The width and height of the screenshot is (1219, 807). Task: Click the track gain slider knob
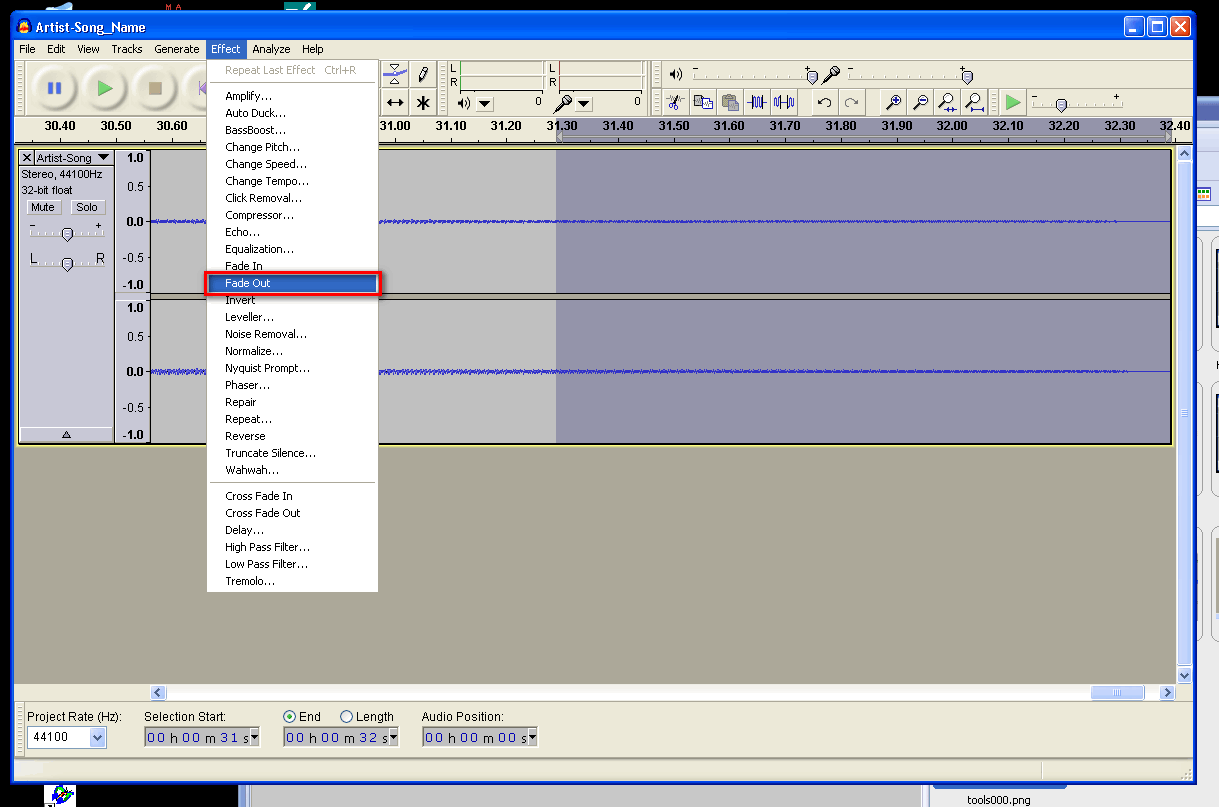pos(67,234)
